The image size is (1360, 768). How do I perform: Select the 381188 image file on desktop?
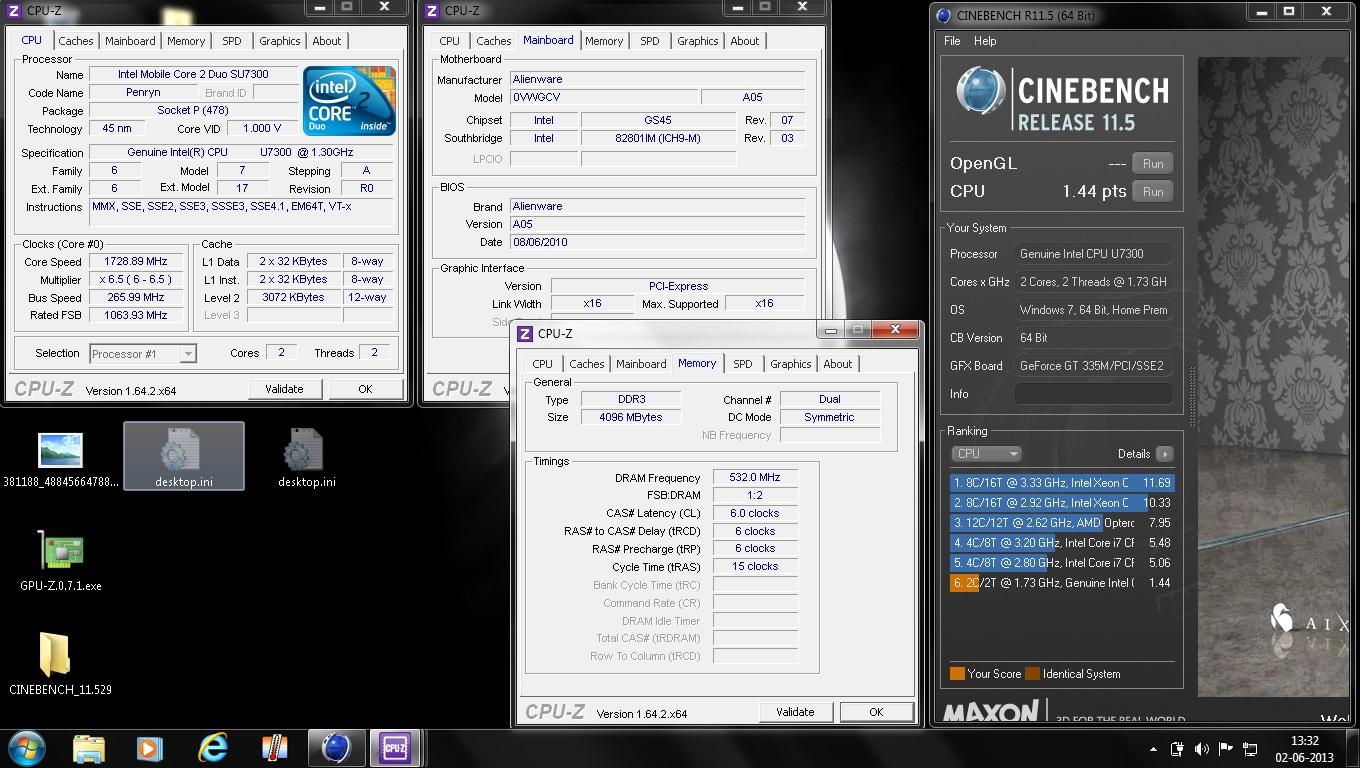click(60, 459)
